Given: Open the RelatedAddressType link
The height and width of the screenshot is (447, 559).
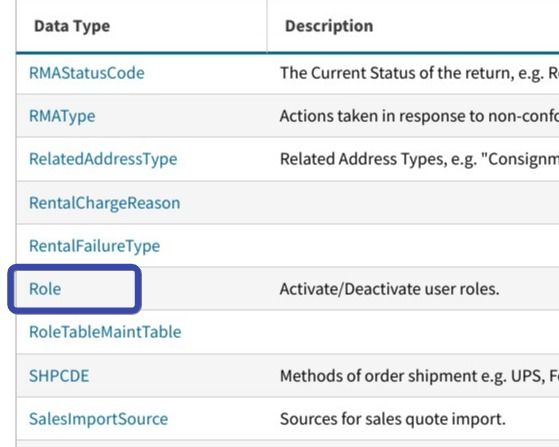Looking at the screenshot, I should coord(103,159).
